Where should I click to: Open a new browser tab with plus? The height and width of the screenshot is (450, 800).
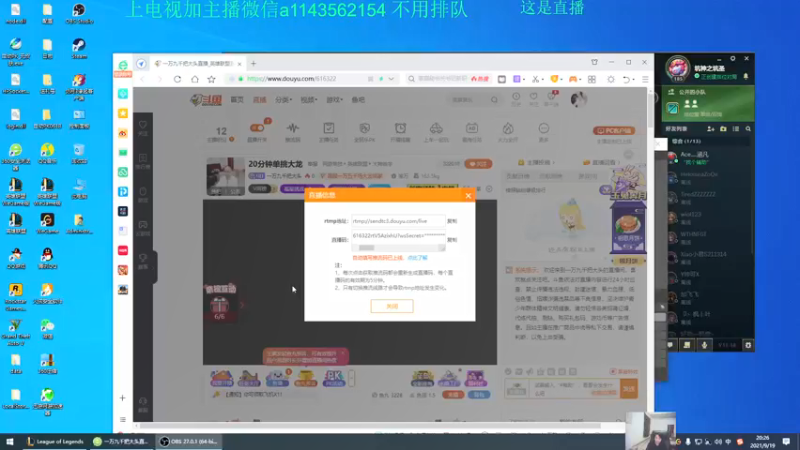click(254, 64)
